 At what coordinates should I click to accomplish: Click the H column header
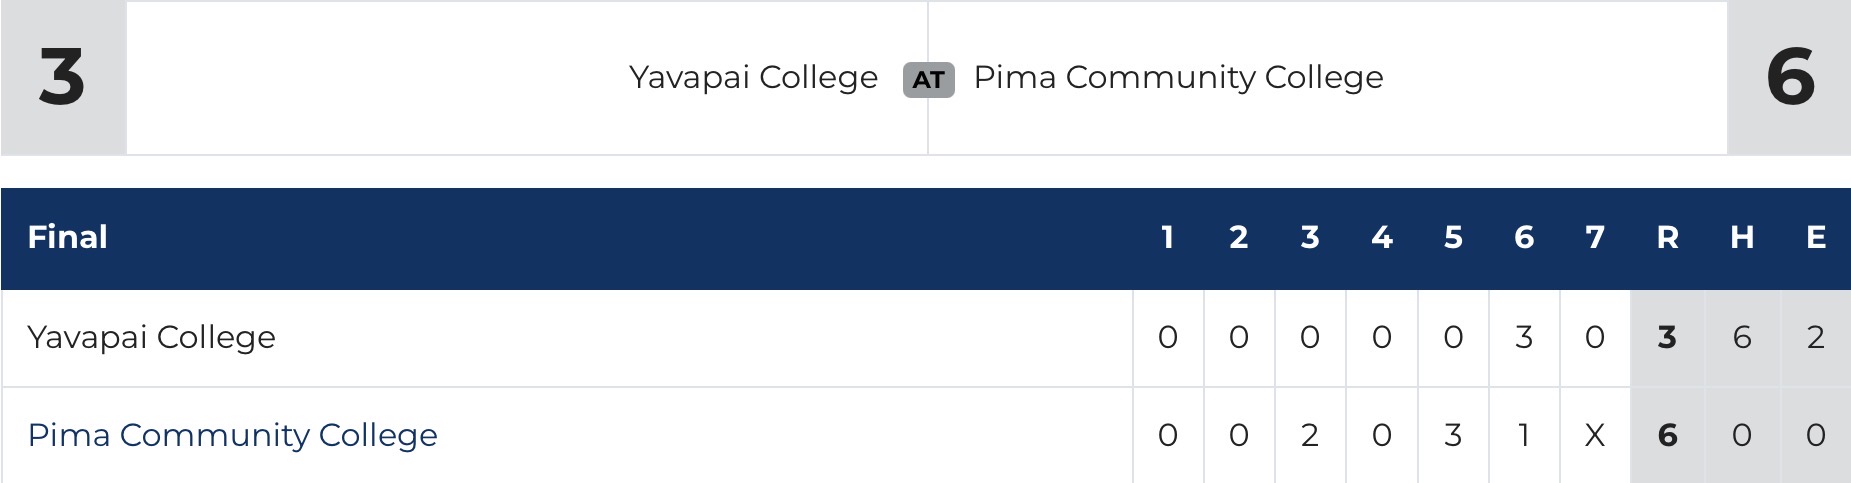(x=1742, y=237)
